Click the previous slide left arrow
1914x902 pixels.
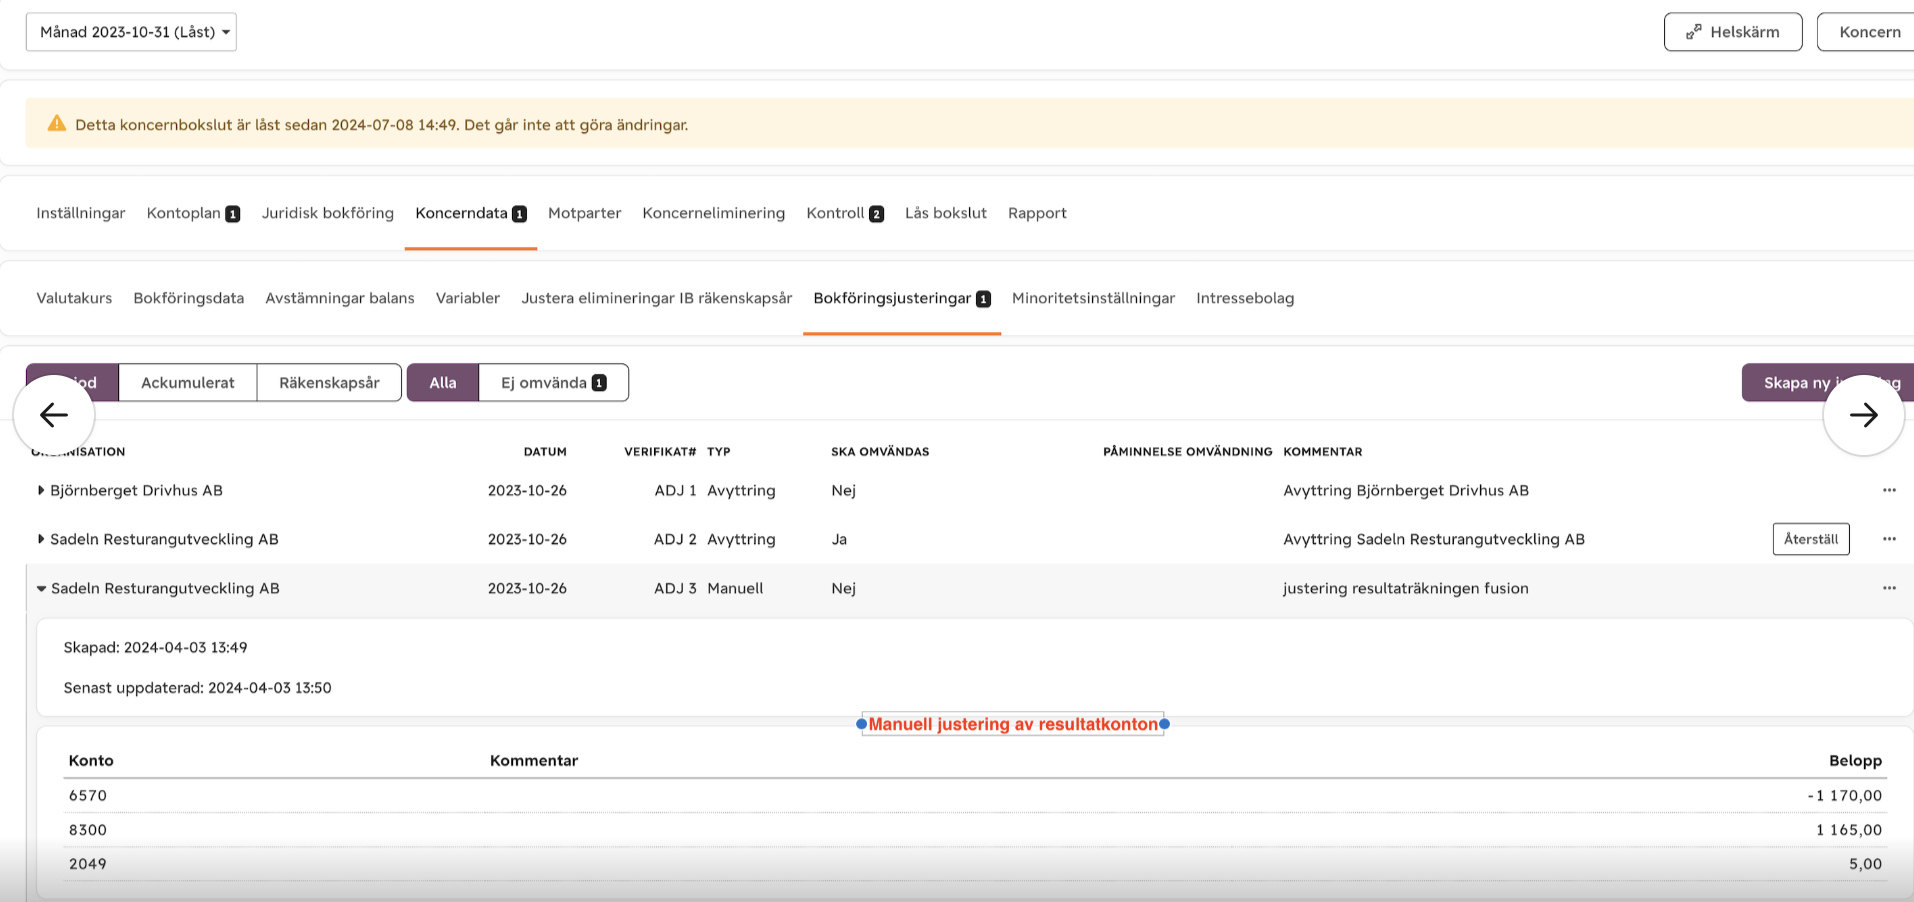54,415
